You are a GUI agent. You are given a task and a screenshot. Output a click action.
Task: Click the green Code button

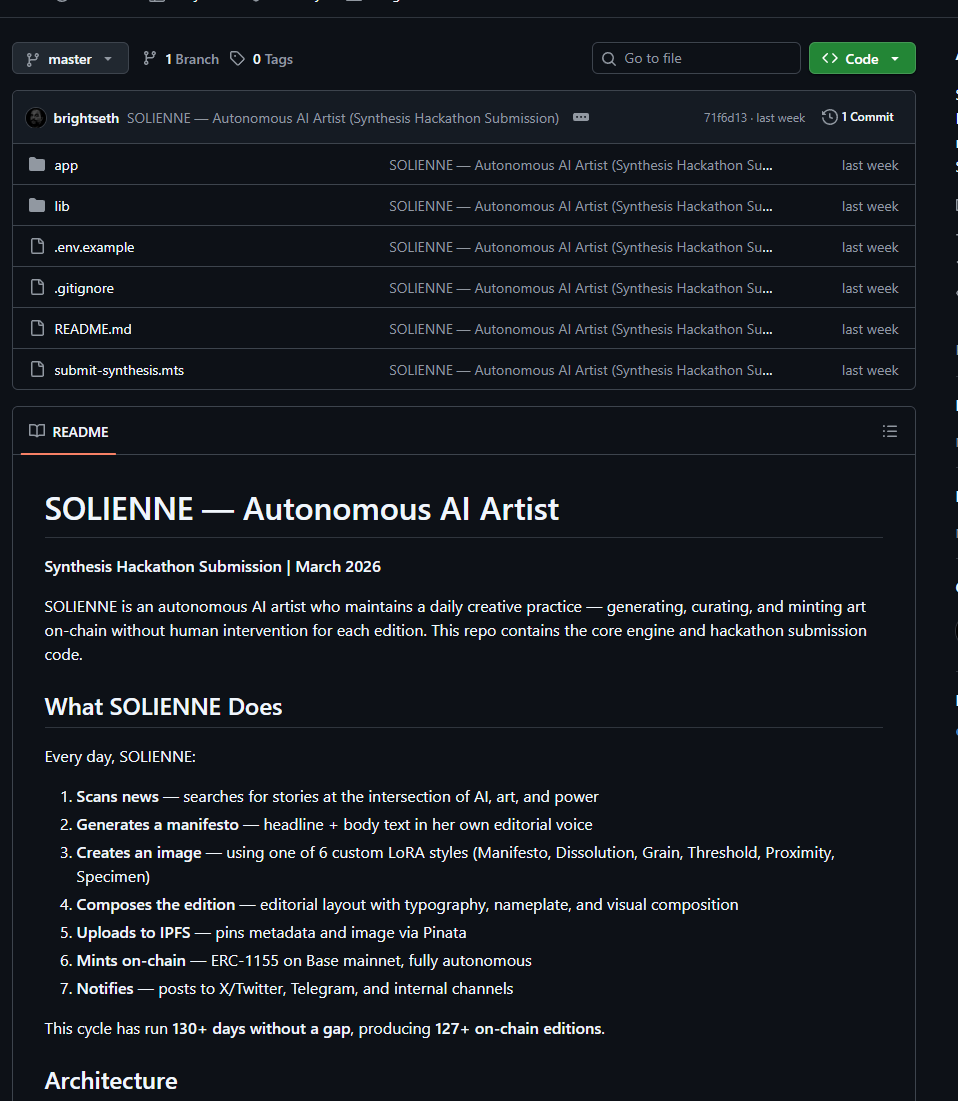(862, 58)
